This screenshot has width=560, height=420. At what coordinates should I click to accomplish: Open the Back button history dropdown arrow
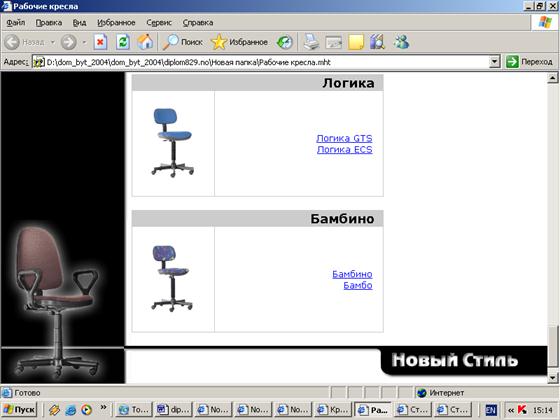pos(52,42)
